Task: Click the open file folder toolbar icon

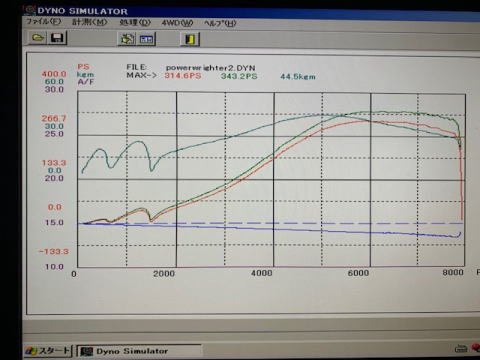Action: point(37,38)
